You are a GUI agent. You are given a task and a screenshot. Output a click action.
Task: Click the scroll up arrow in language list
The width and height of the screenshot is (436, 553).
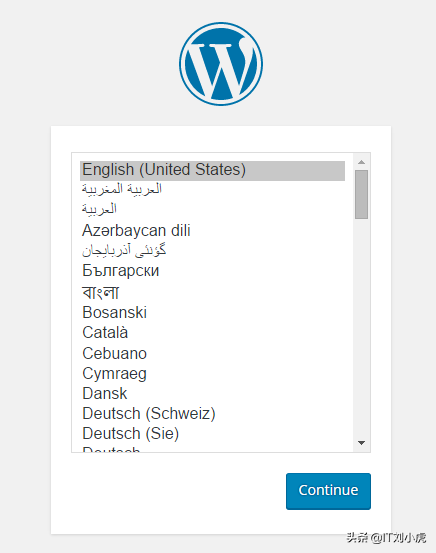[x=361, y=162]
